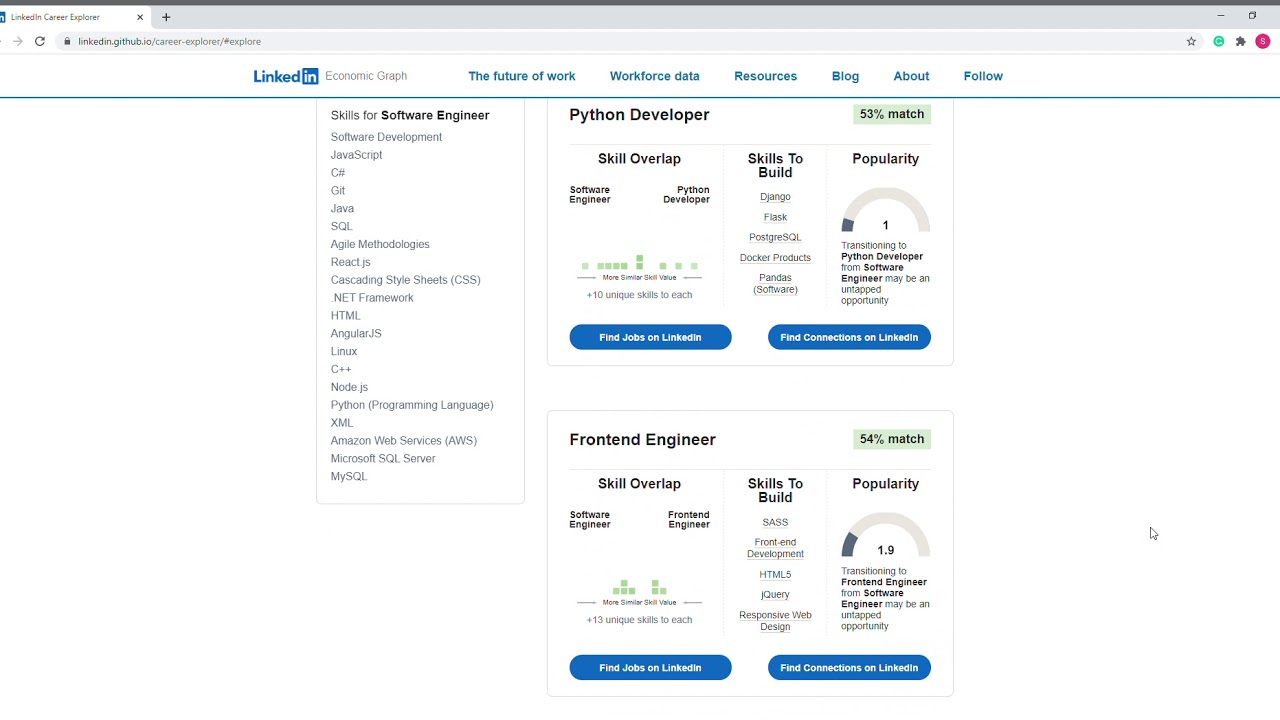Image resolution: width=1280 pixels, height=720 pixels.
Task: Find Connections on LinkedIn for Frontend Engineer
Action: pyautogui.click(x=849, y=668)
